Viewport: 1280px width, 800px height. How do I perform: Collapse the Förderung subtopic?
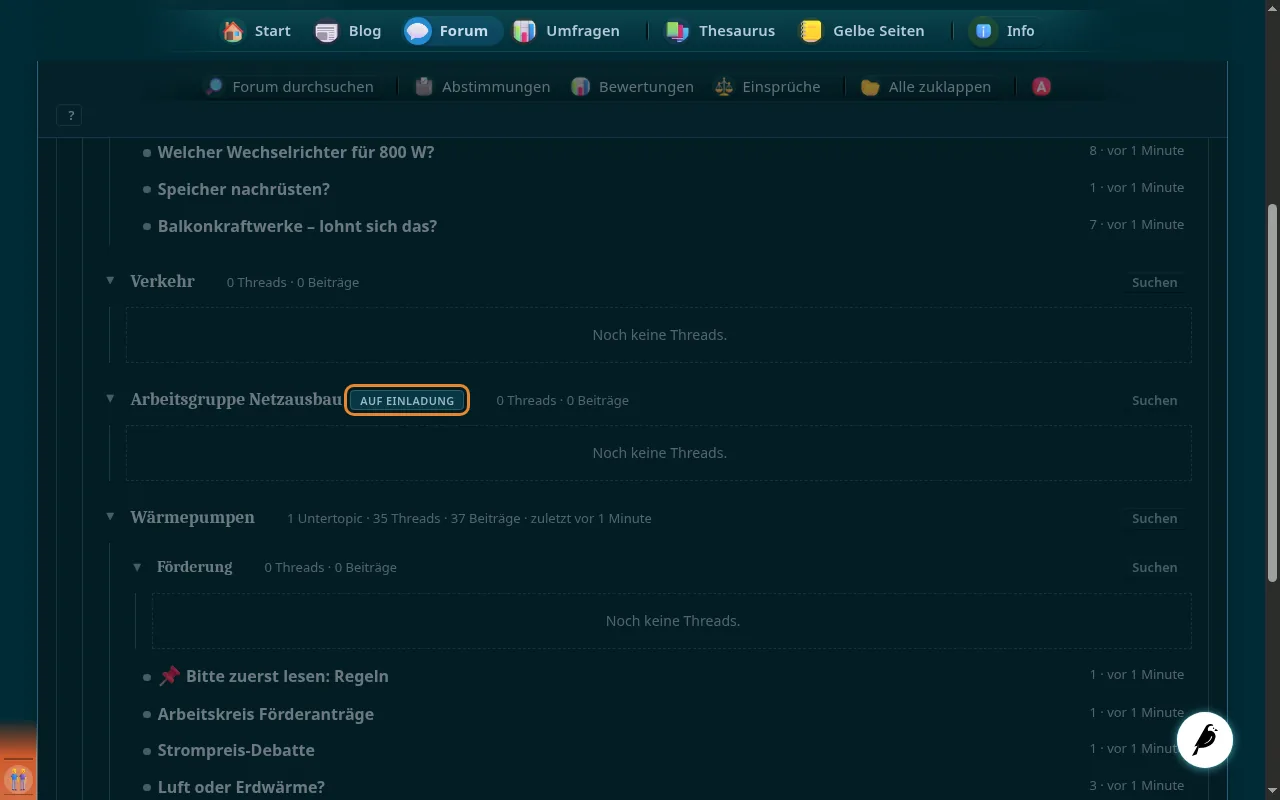[x=137, y=567]
